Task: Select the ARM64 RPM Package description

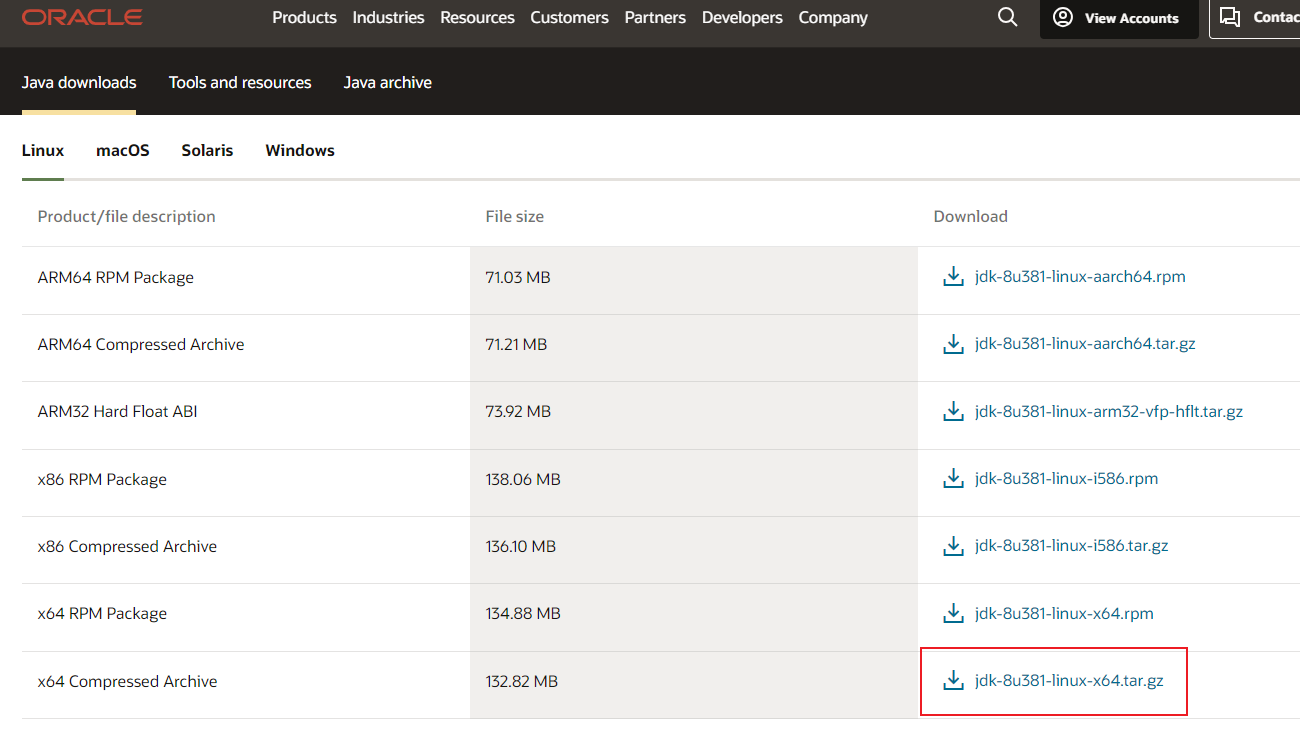Action: coord(116,277)
